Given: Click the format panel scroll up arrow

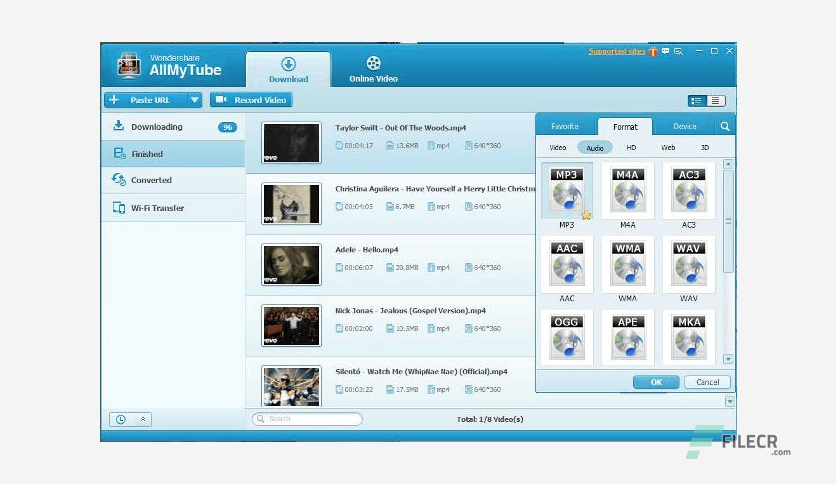Looking at the screenshot, I should point(728,164).
